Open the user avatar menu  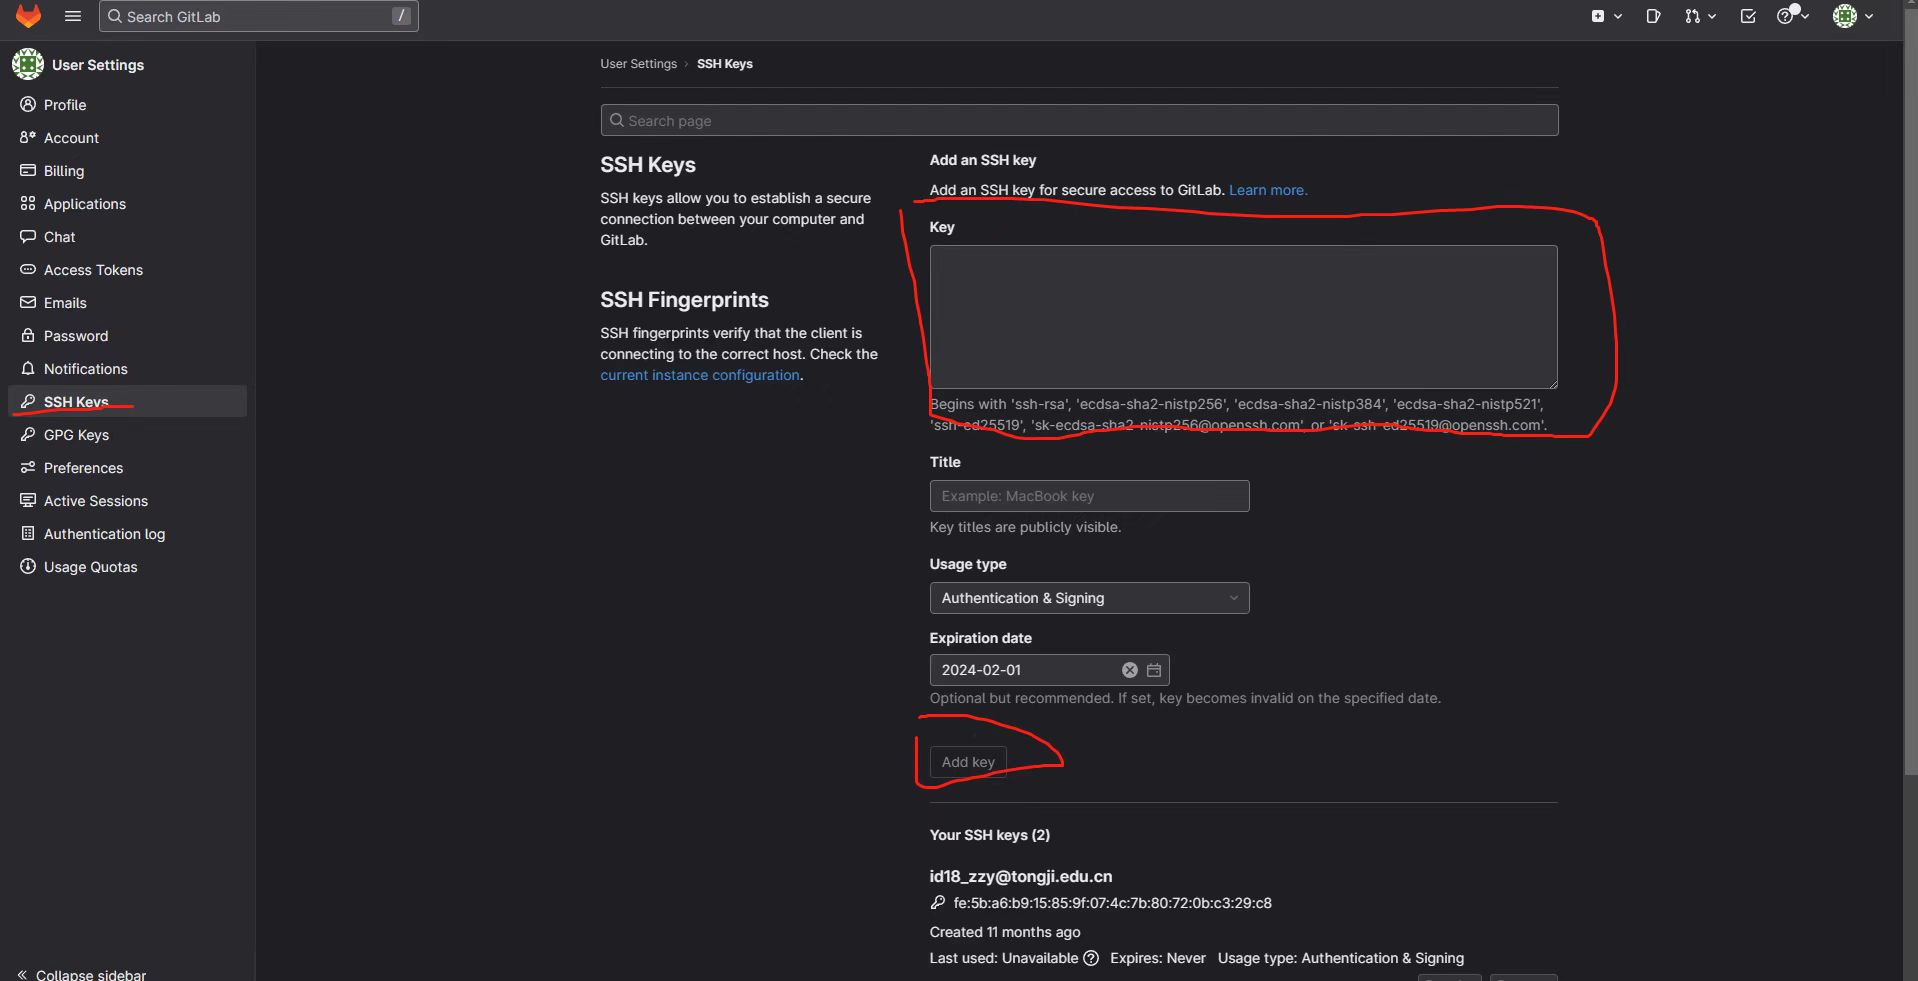1853,16
